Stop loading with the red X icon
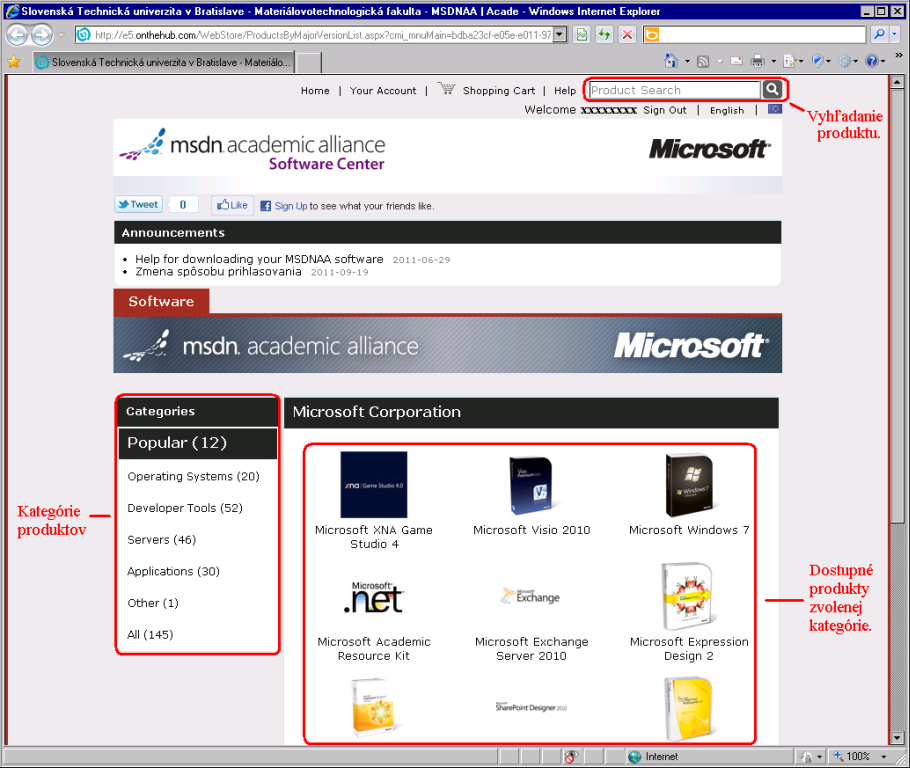 [627, 35]
